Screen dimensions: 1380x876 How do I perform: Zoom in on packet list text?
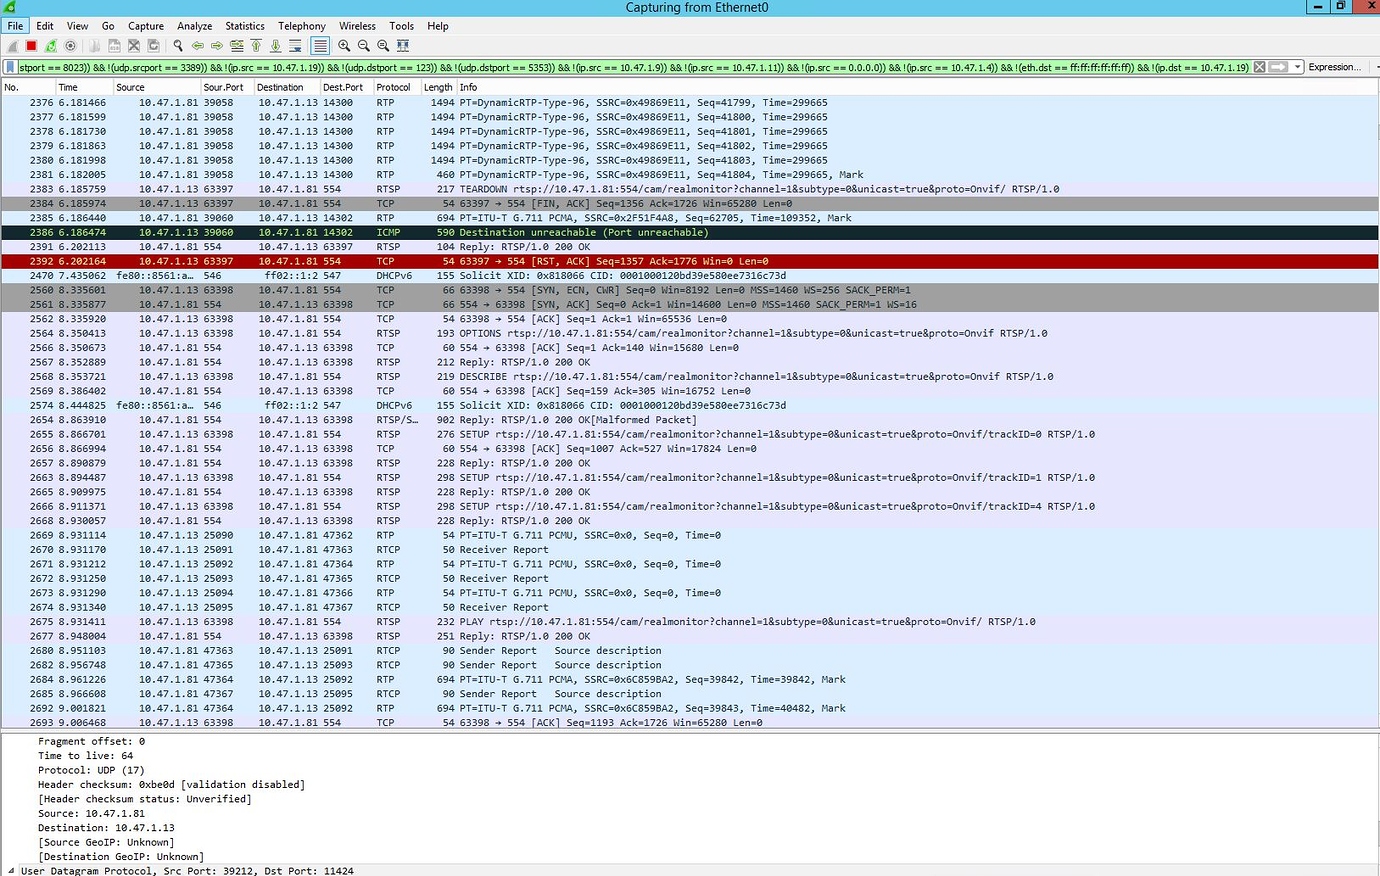pyautogui.click(x=344, y=46)
